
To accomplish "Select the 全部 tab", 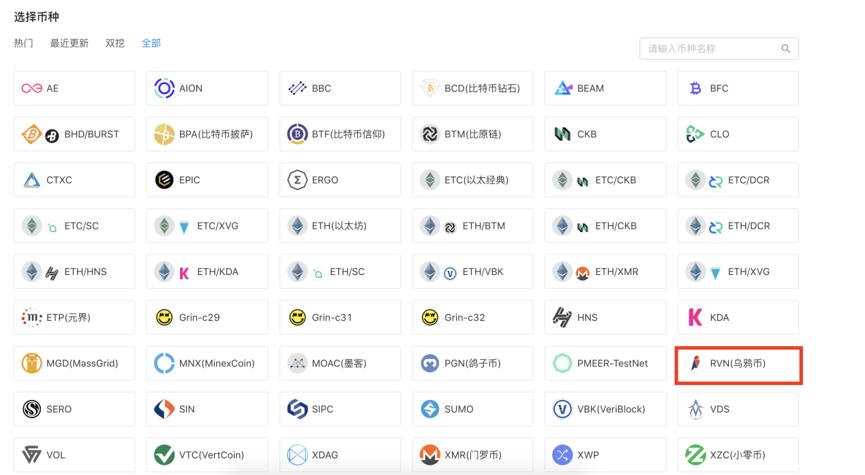I will tap(151, 43).
